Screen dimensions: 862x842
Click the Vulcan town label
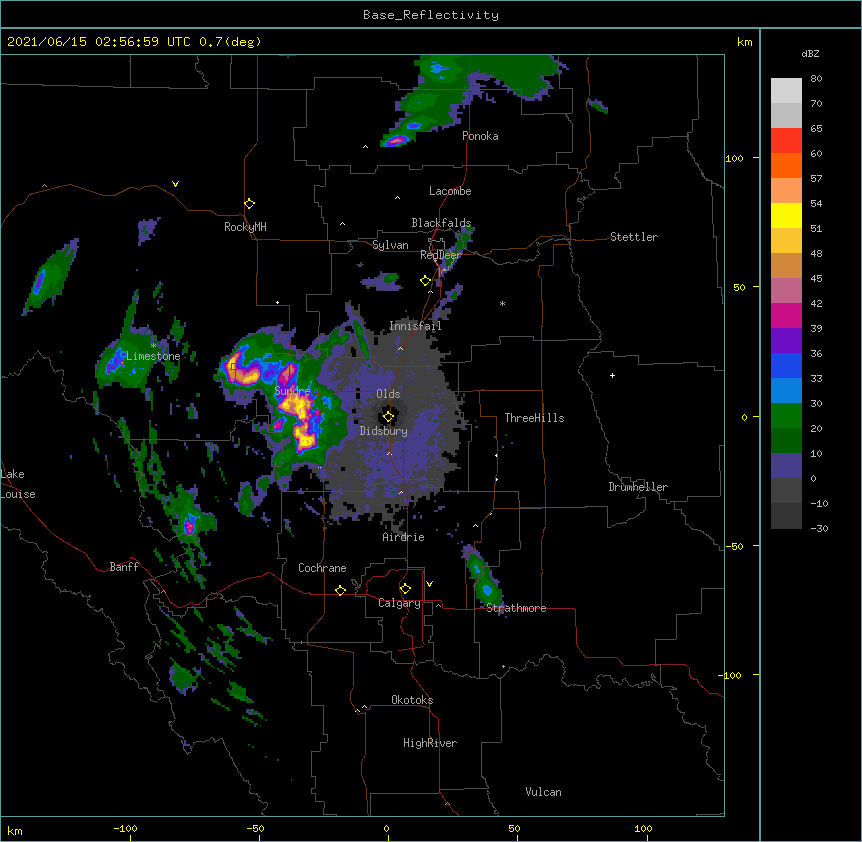click(x=543, y=792)
